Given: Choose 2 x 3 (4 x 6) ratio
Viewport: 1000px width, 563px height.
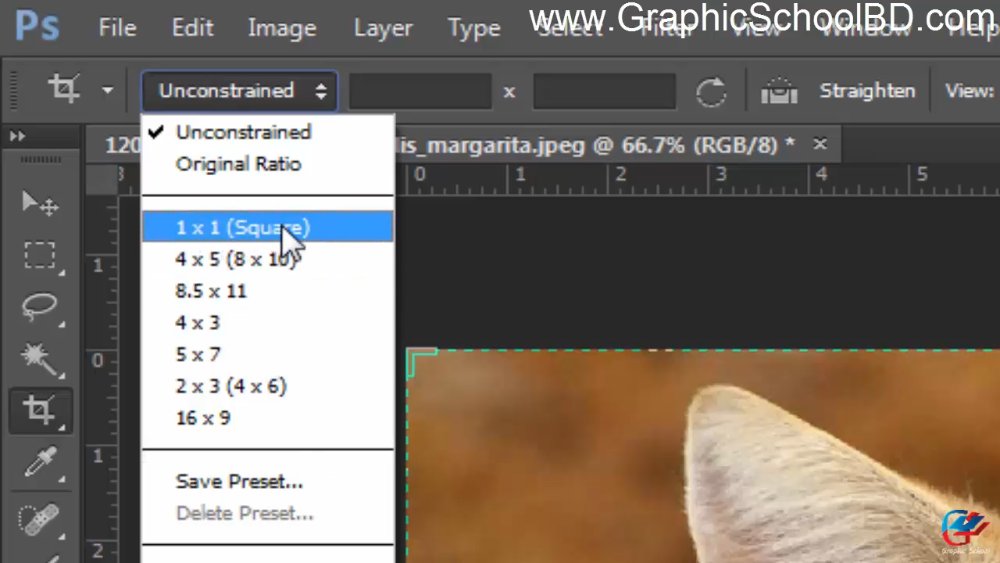Looking at the screenshot, I should (x=267, y=386).
